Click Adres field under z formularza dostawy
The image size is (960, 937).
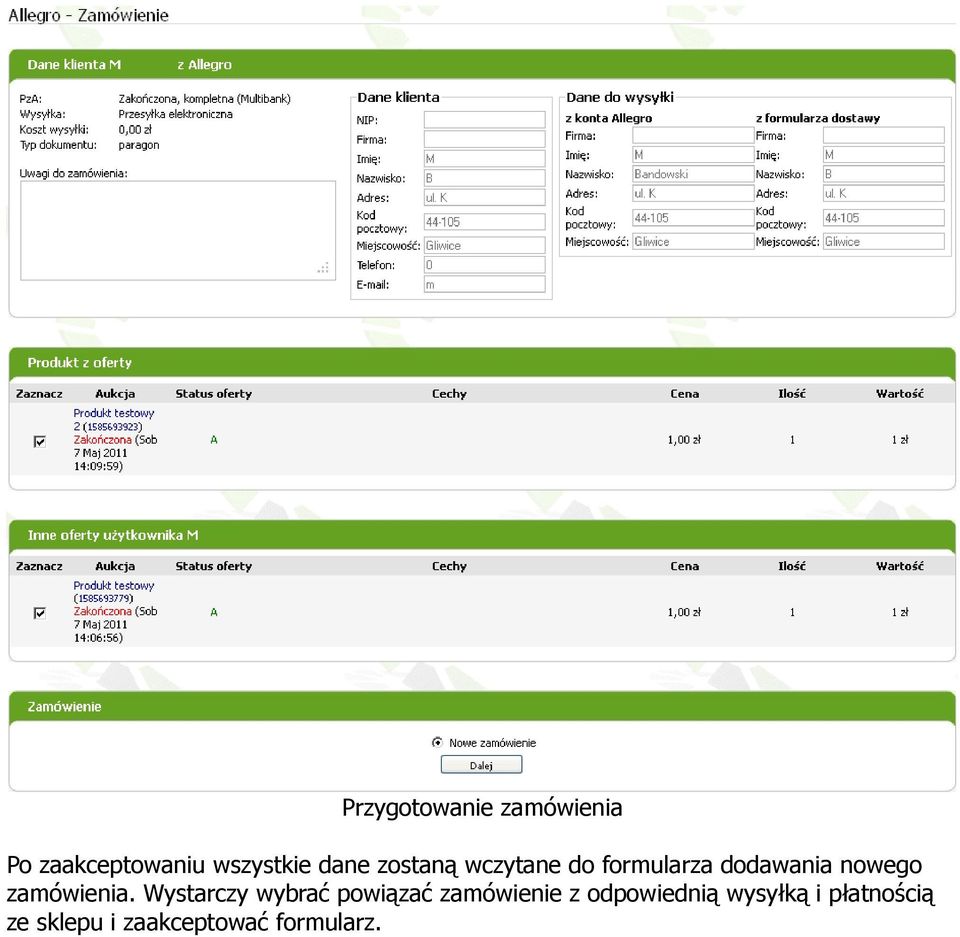(883, 194)
